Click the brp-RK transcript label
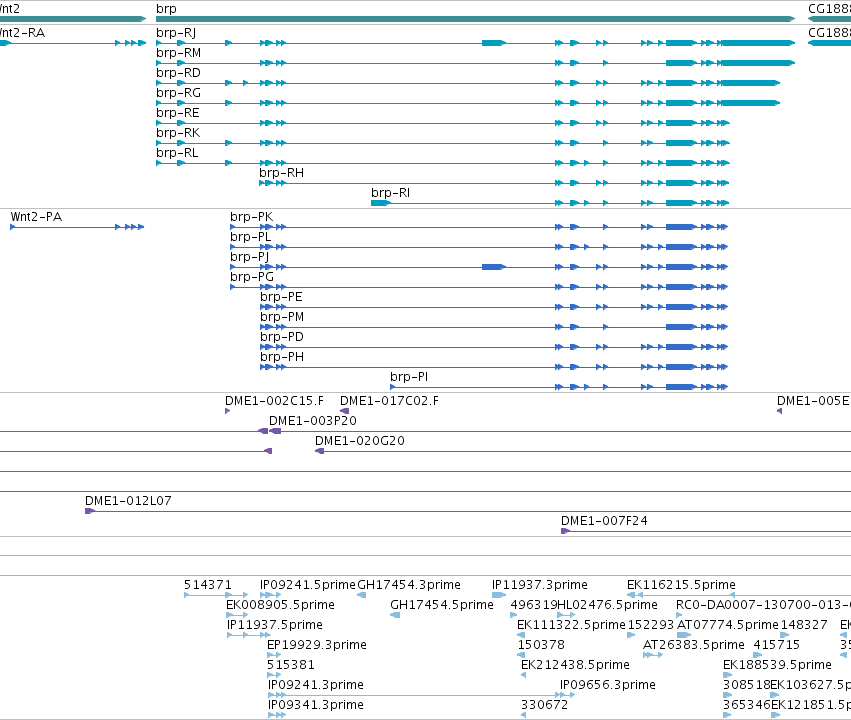 pos(178,133)
